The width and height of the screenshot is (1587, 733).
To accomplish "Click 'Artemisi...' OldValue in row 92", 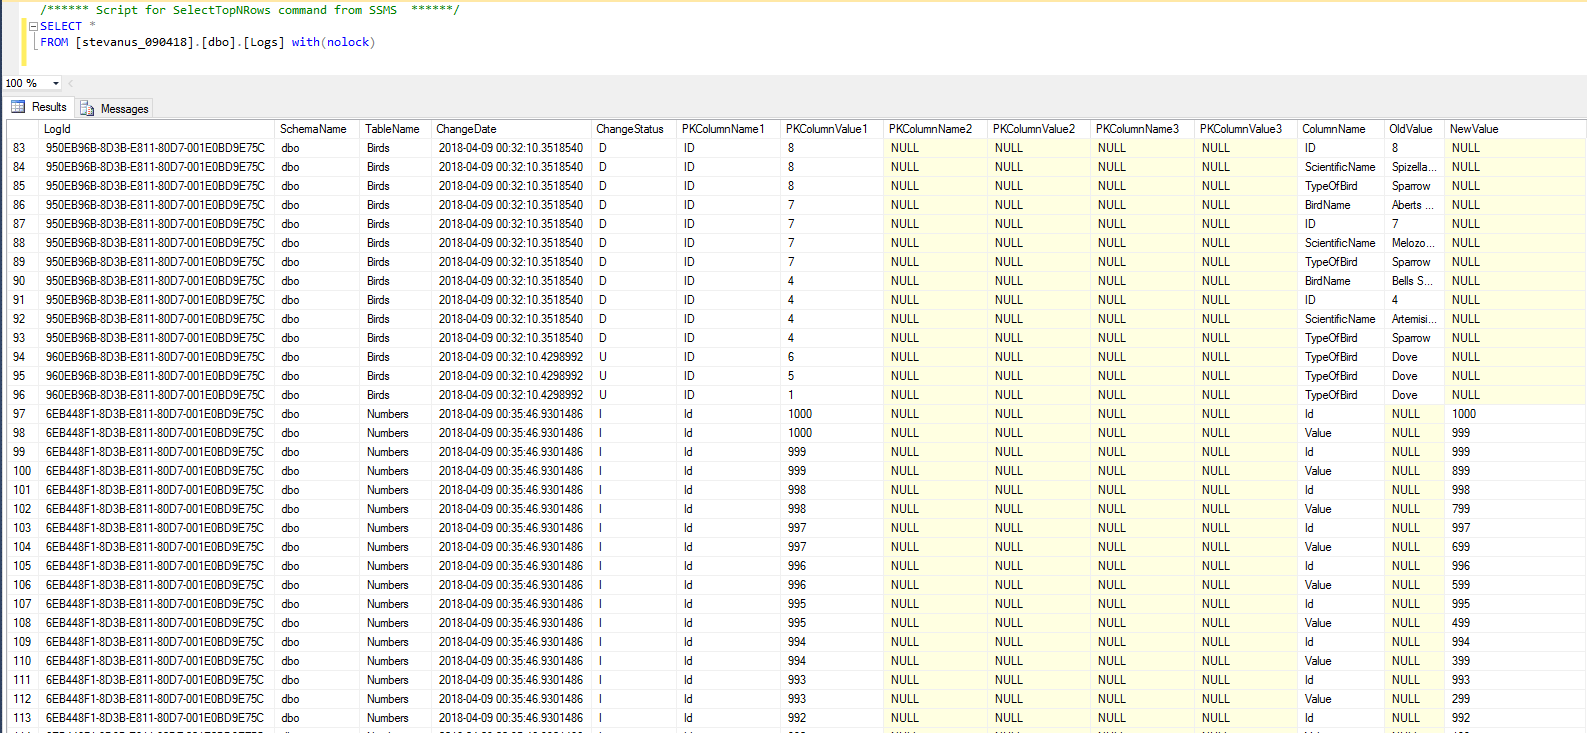I will click(1414, 319).
